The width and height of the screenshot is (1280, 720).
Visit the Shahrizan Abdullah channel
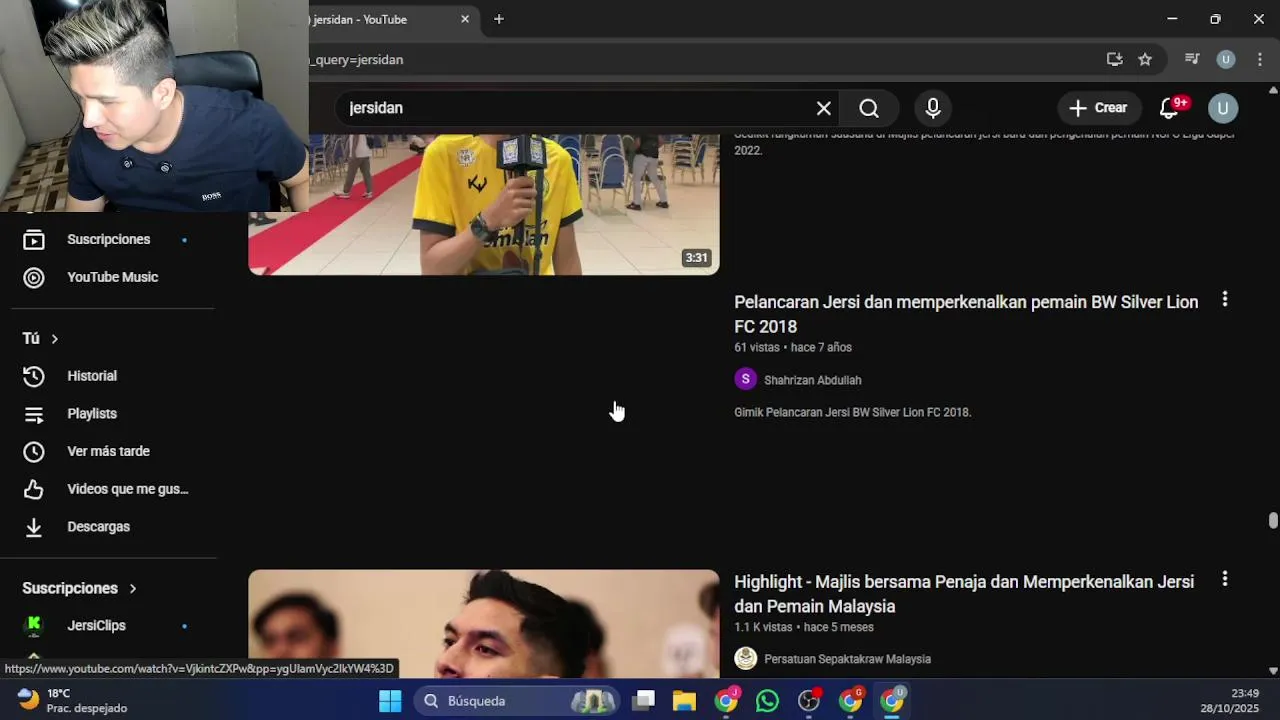[812, 380]
